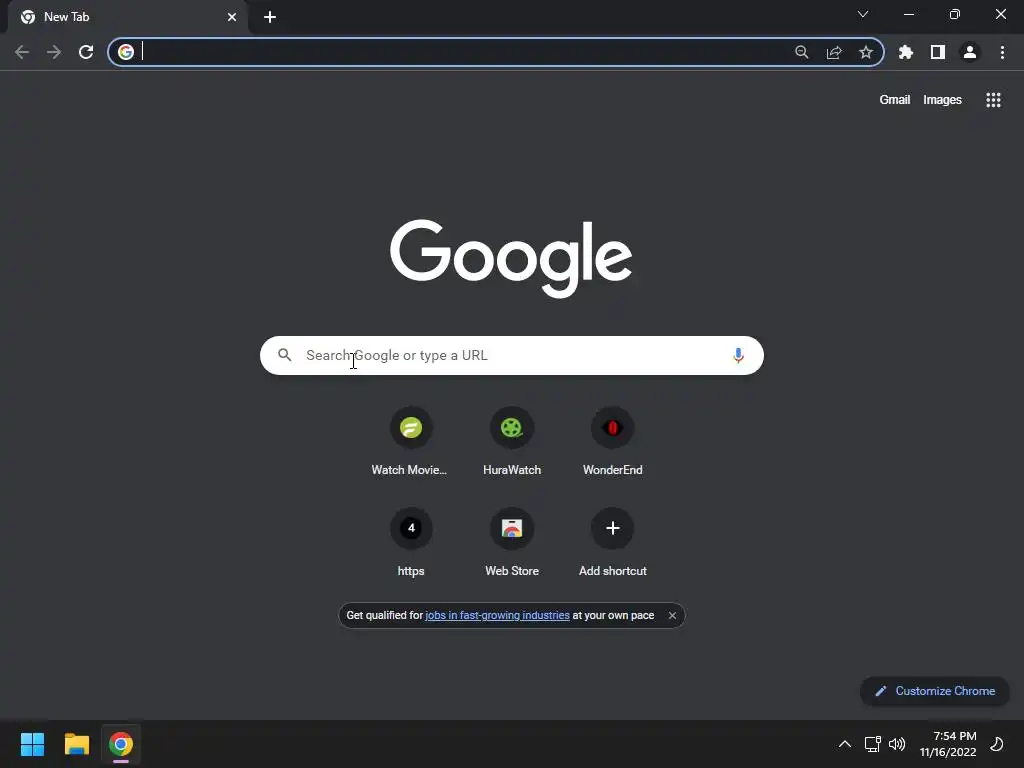Viewport: 1024px width, 768px height.
Task: Close the New Tab tab
Action: 232,17
